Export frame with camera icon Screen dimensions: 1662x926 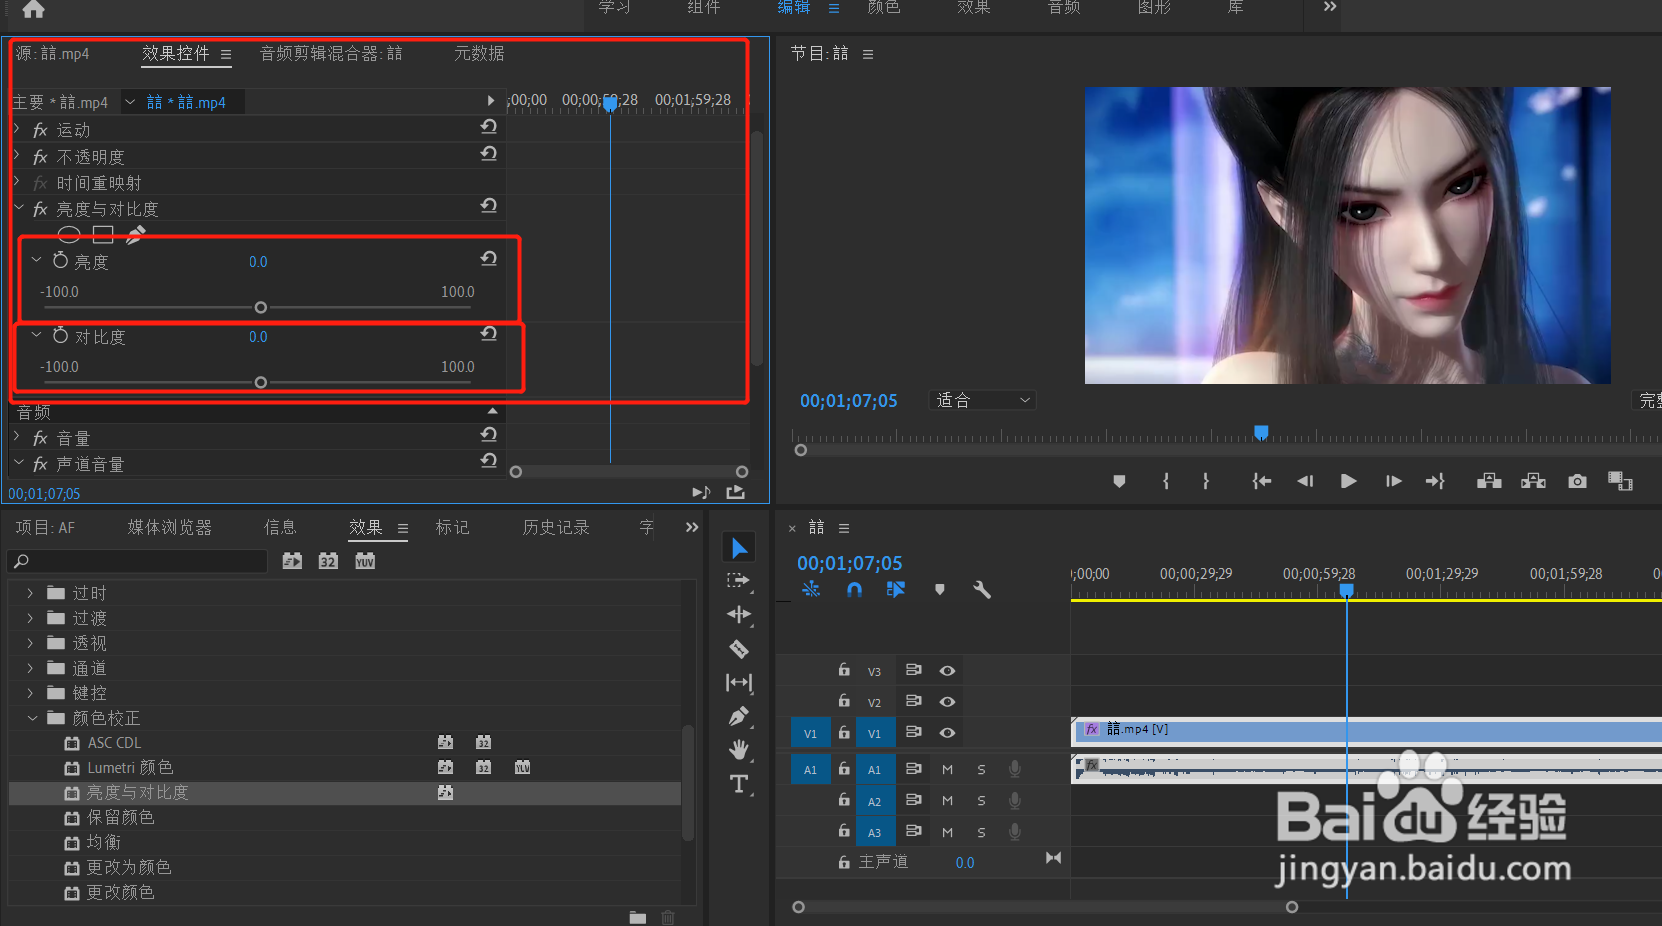click(1577, 482)
